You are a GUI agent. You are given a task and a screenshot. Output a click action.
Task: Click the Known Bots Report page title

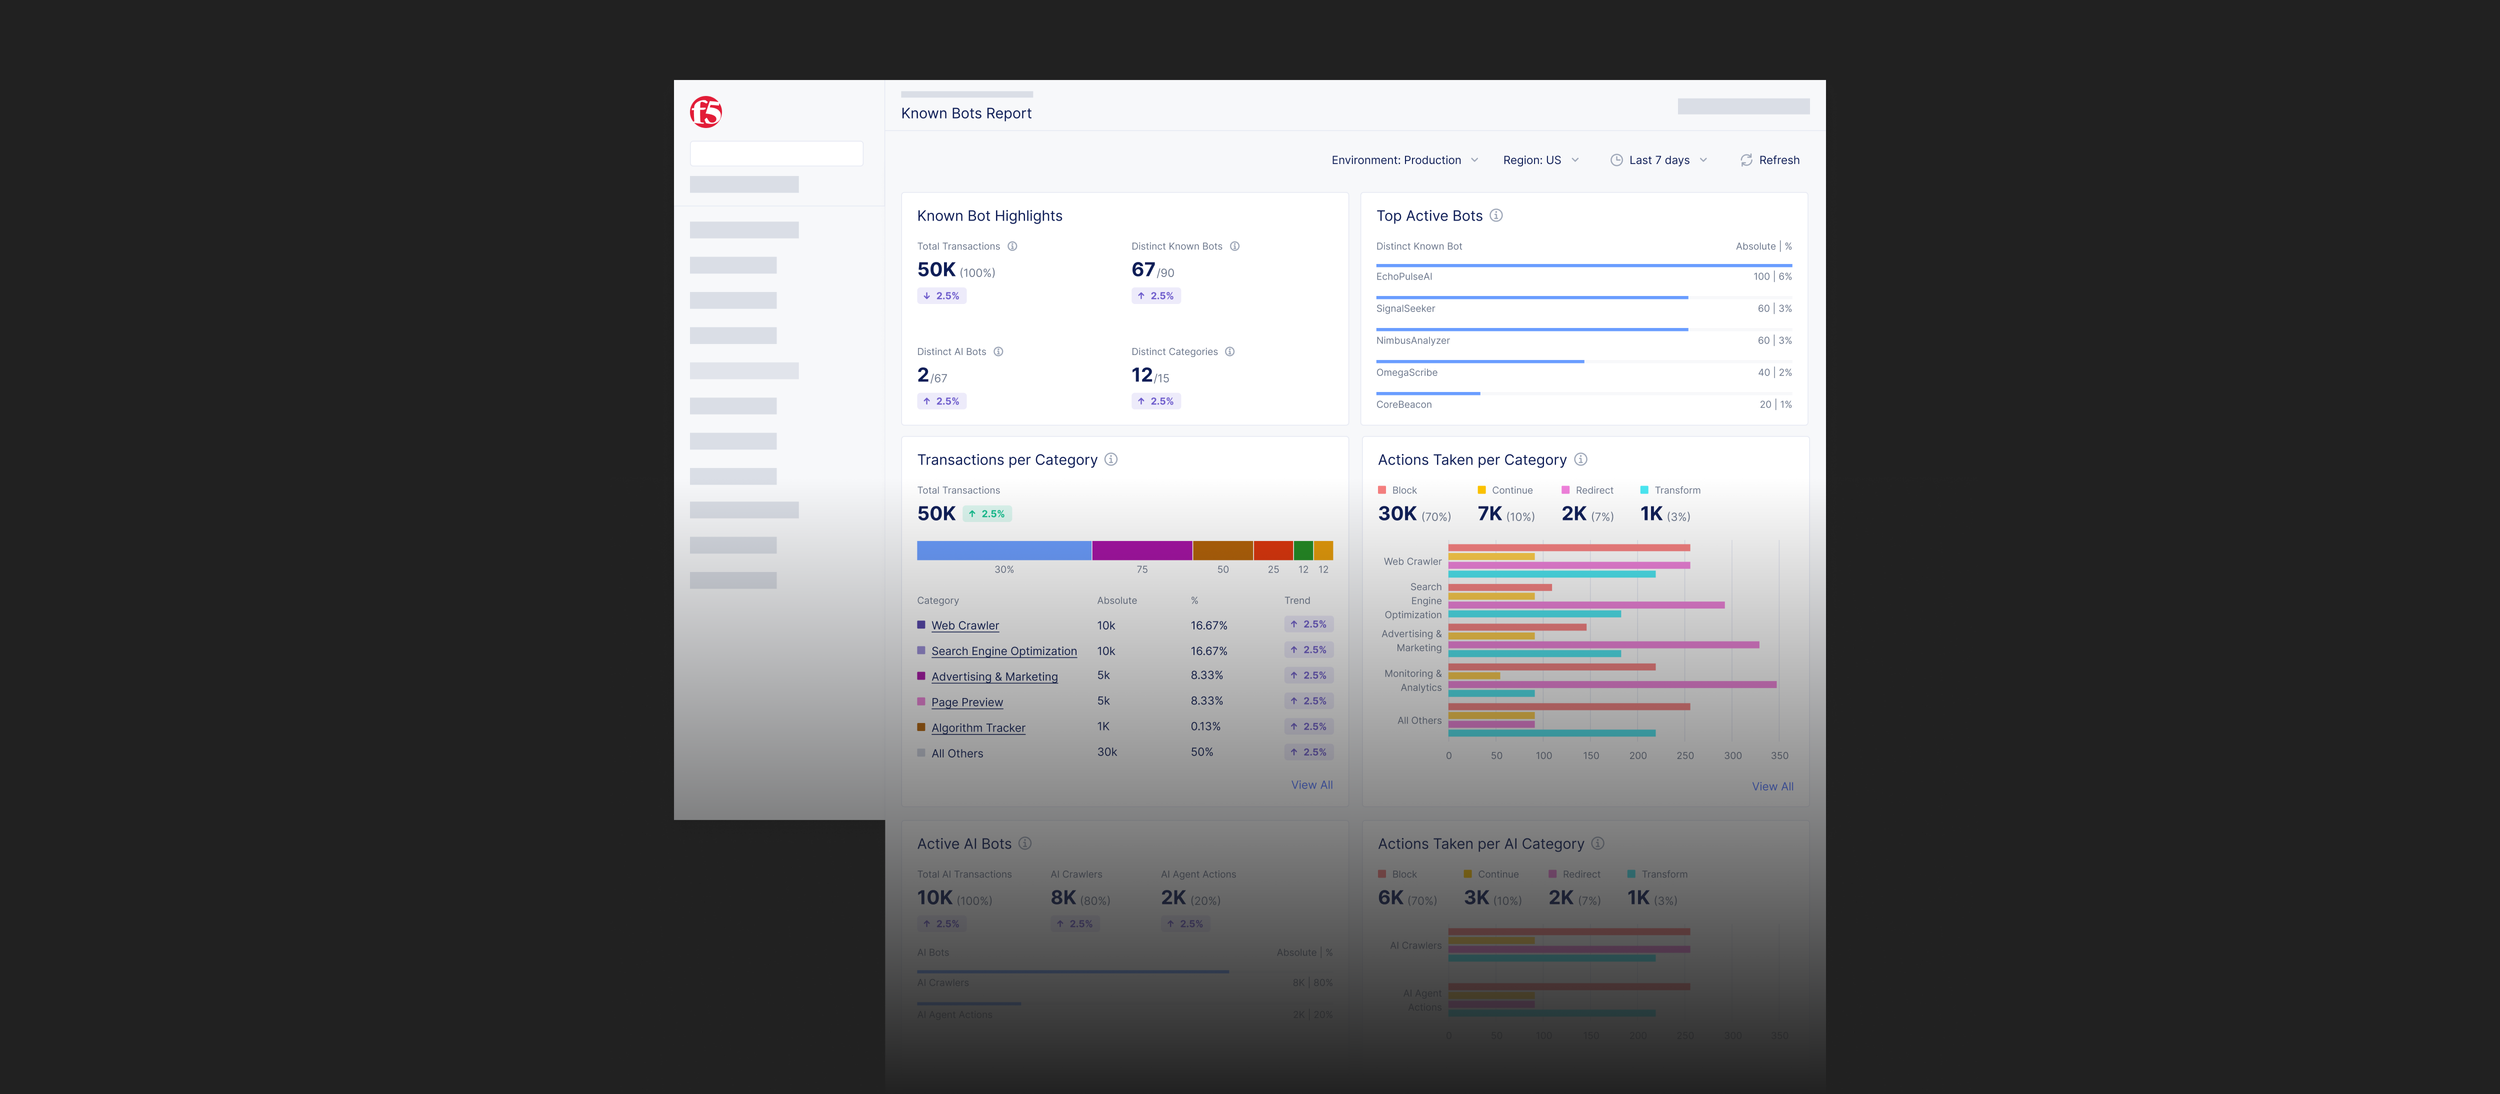tap(966, 113)
